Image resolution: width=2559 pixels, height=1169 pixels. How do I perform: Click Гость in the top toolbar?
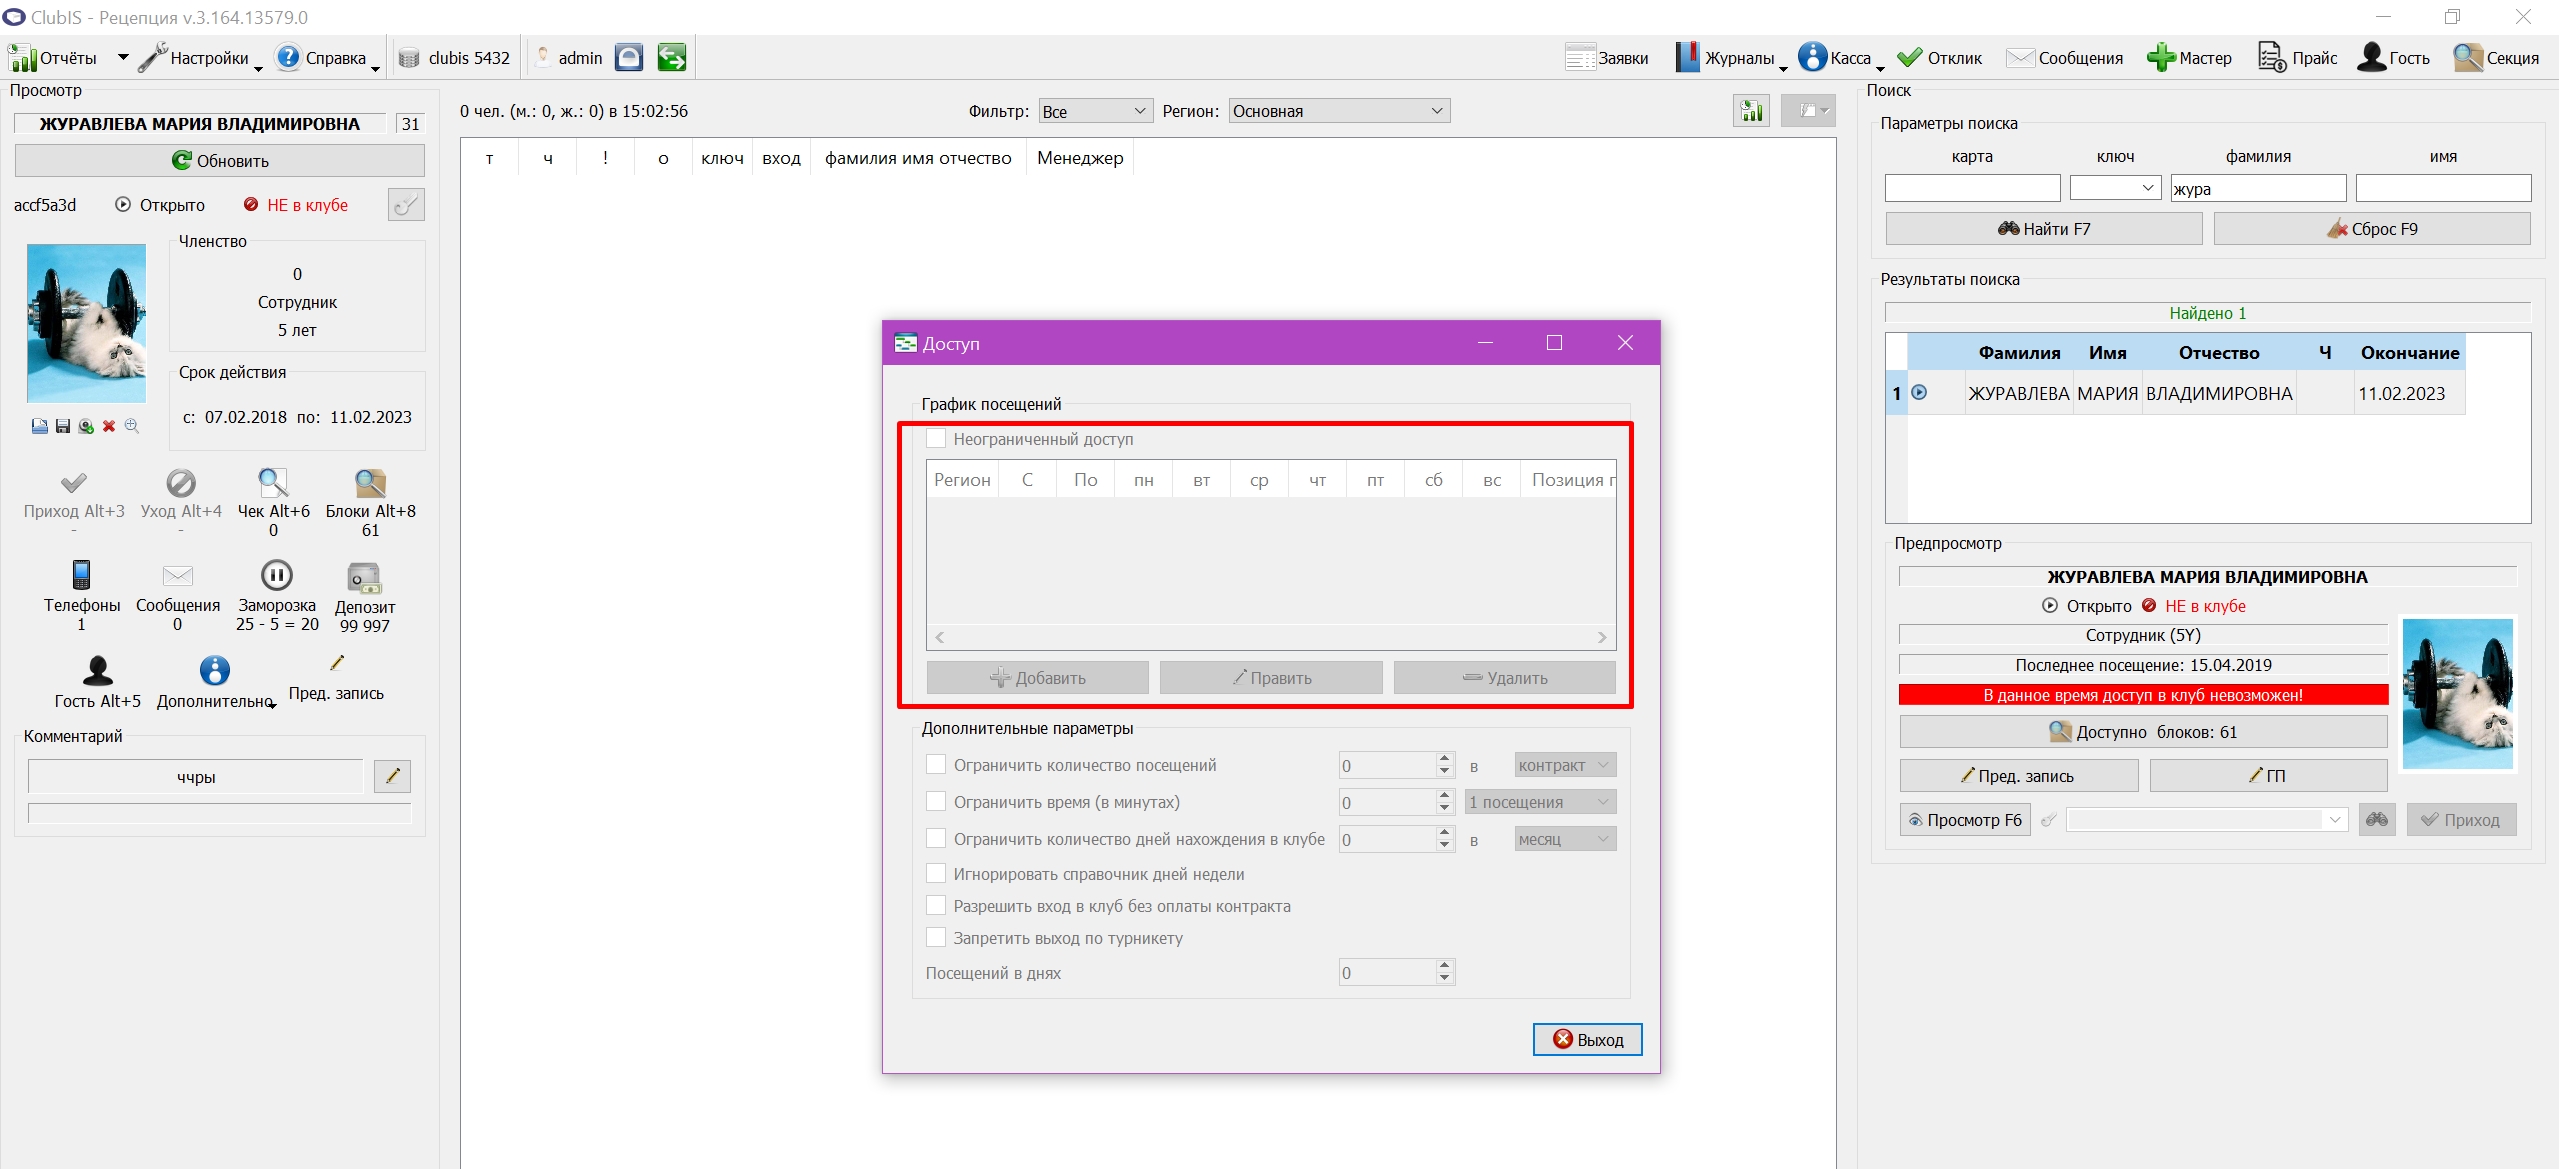point(2393,58)
